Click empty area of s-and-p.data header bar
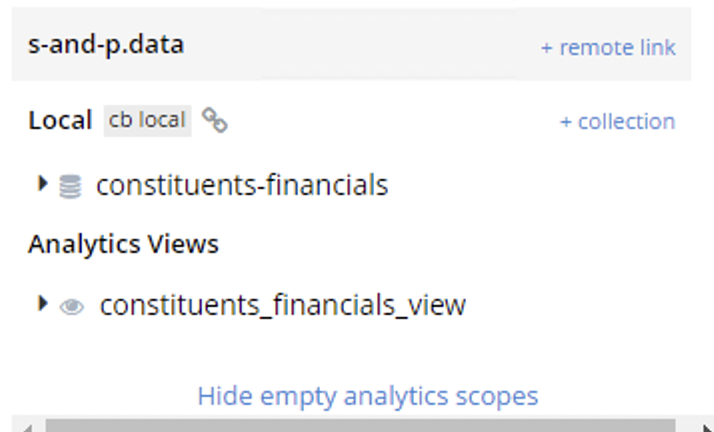714x432 pixels. 362,45
